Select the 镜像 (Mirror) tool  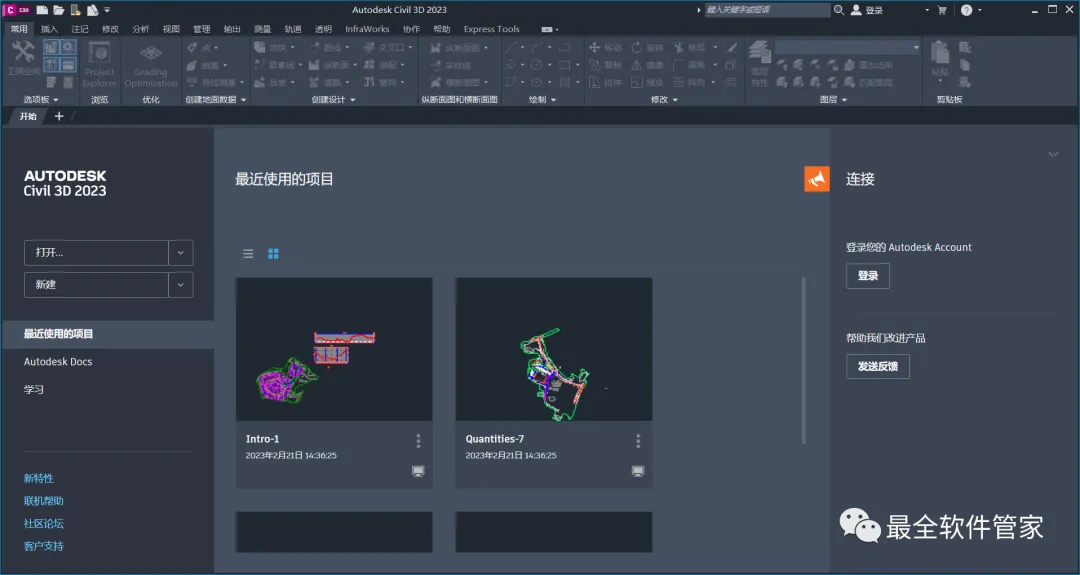pyautogui.click(x=647, y=65)
